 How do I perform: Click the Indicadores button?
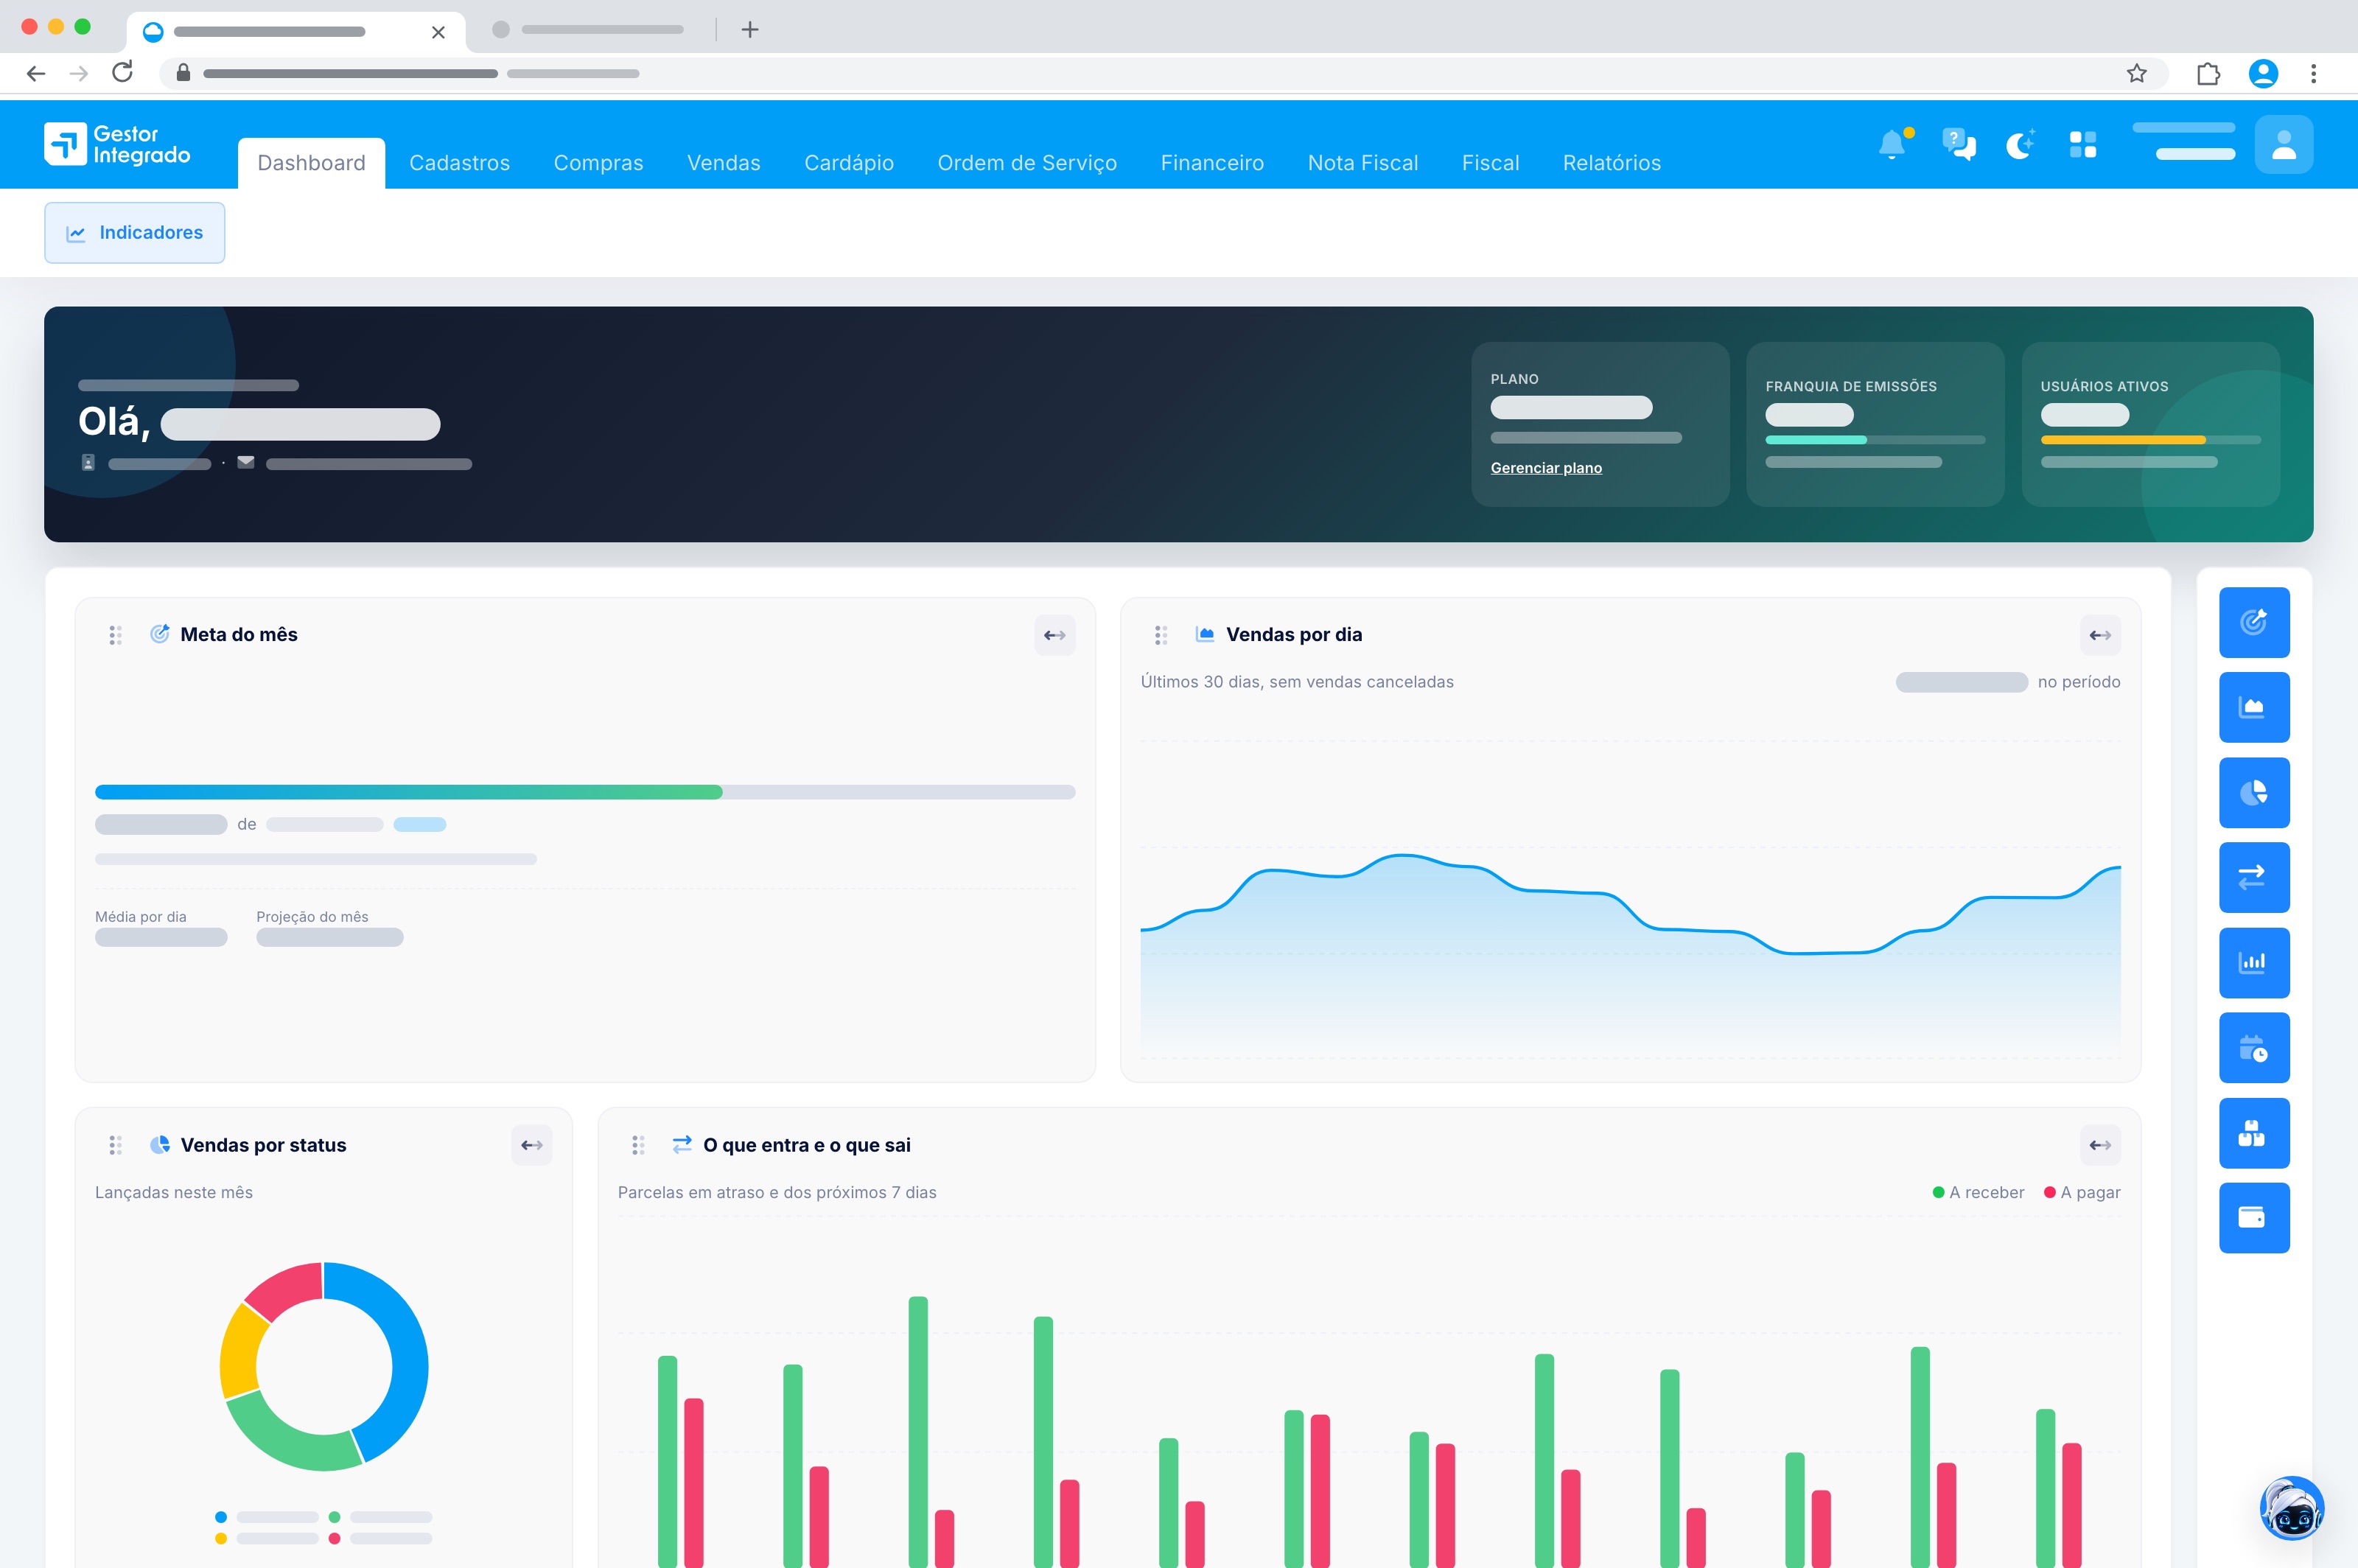pos(134,233)
